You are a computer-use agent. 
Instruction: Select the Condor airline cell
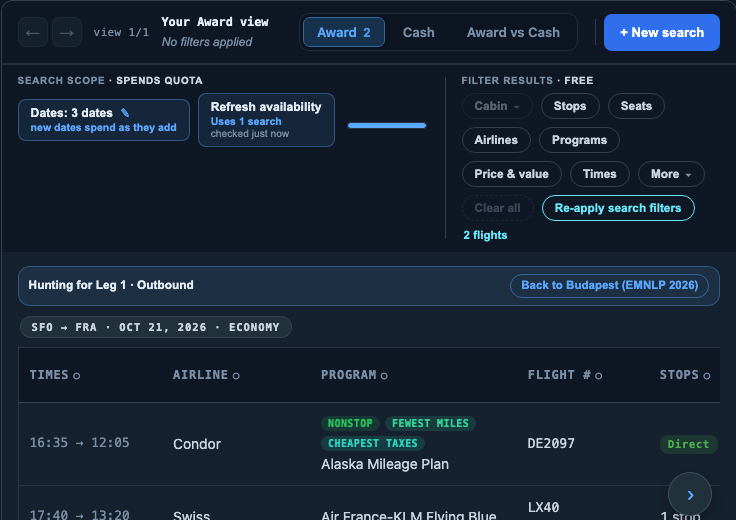click(197, 444)
